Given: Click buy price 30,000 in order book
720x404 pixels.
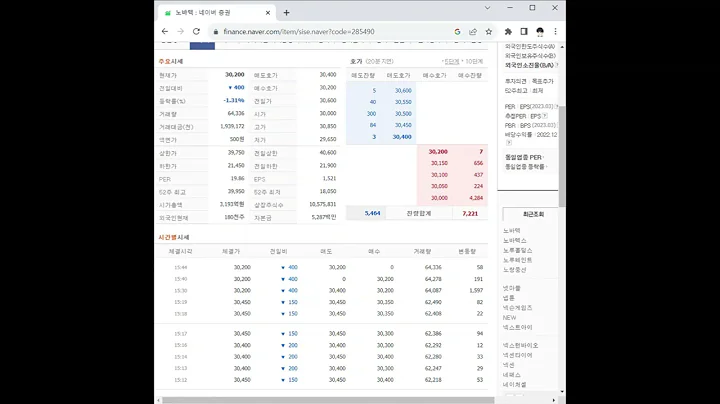Looking at the screenshot, I should [439, 198].
